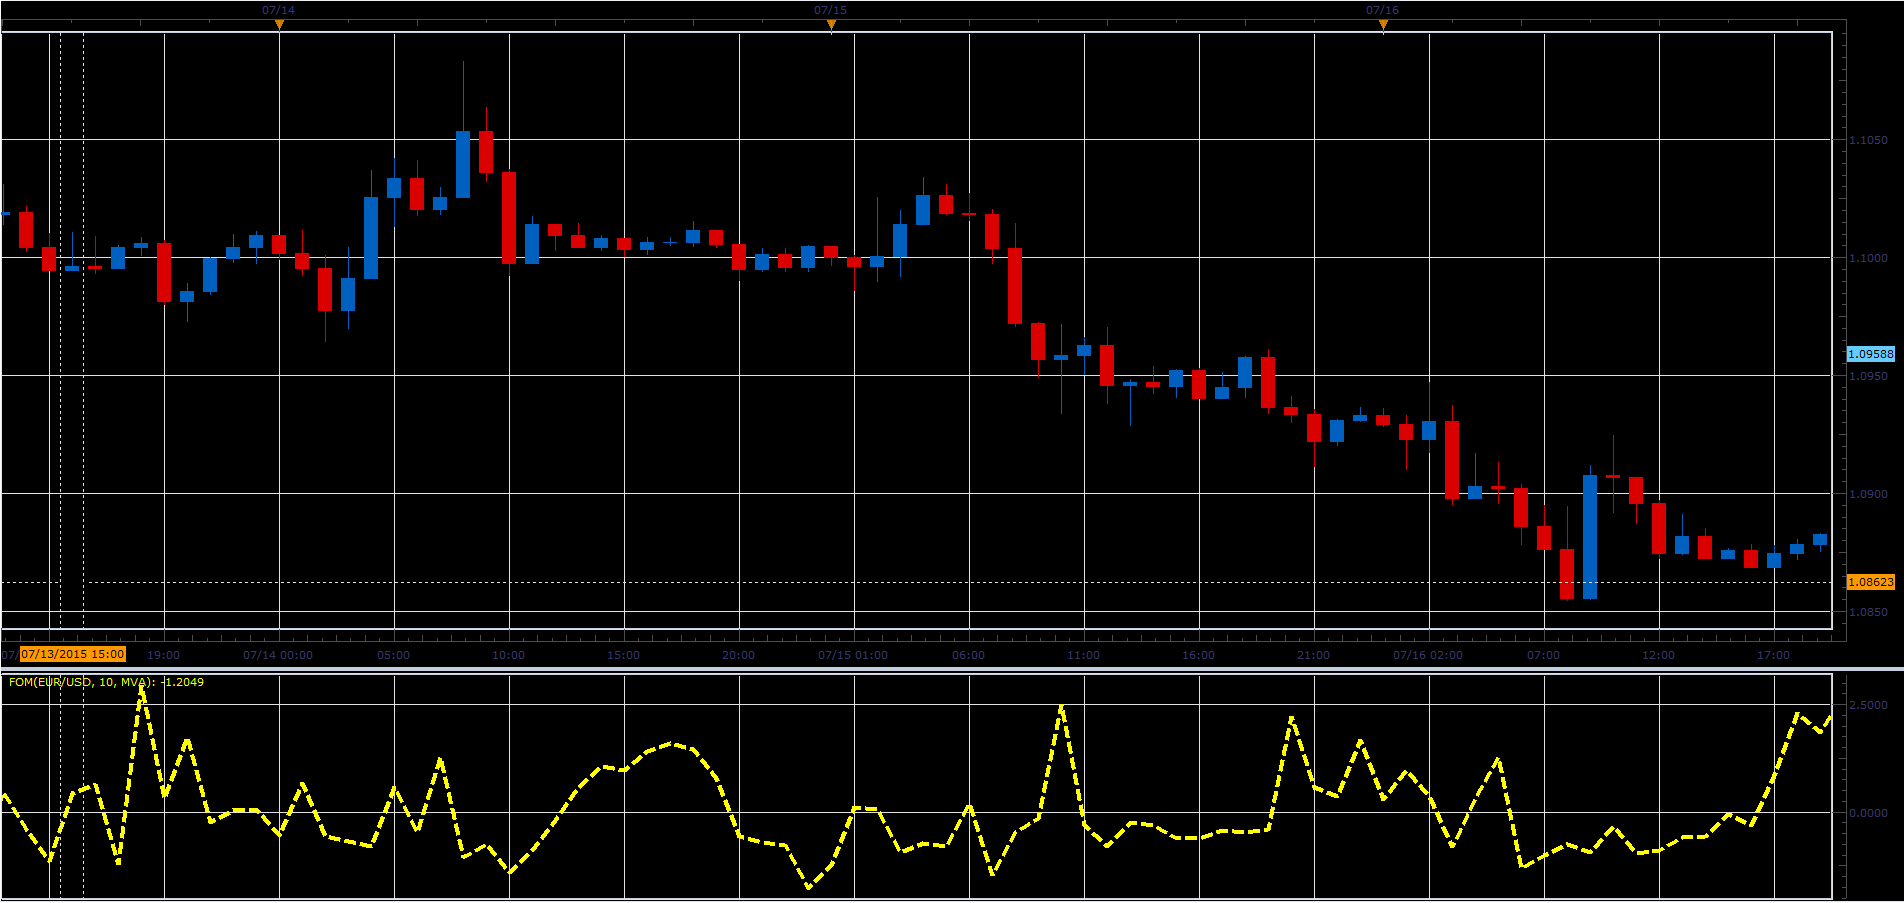Select the current price label 1.09588
Viewport: 1904px width, 903px height.
click(x=1870, y=354)
